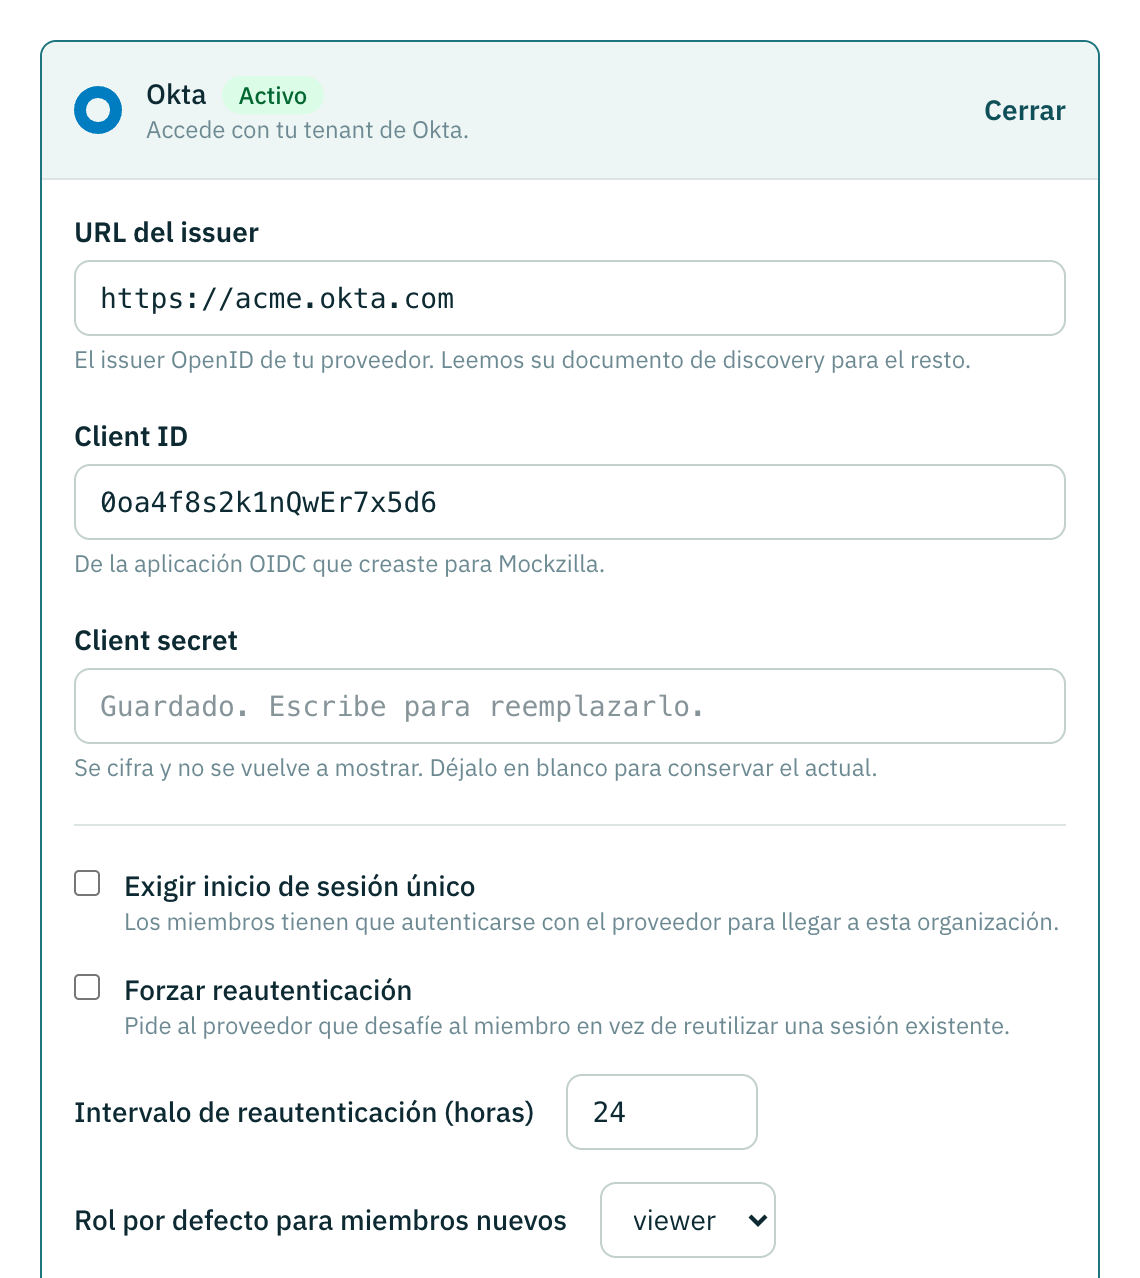Viewport: 1140px width, 1278px height.
Task: Click 'Rol por defecto para miembros nuevos' label
Action: pos(321,1220)
